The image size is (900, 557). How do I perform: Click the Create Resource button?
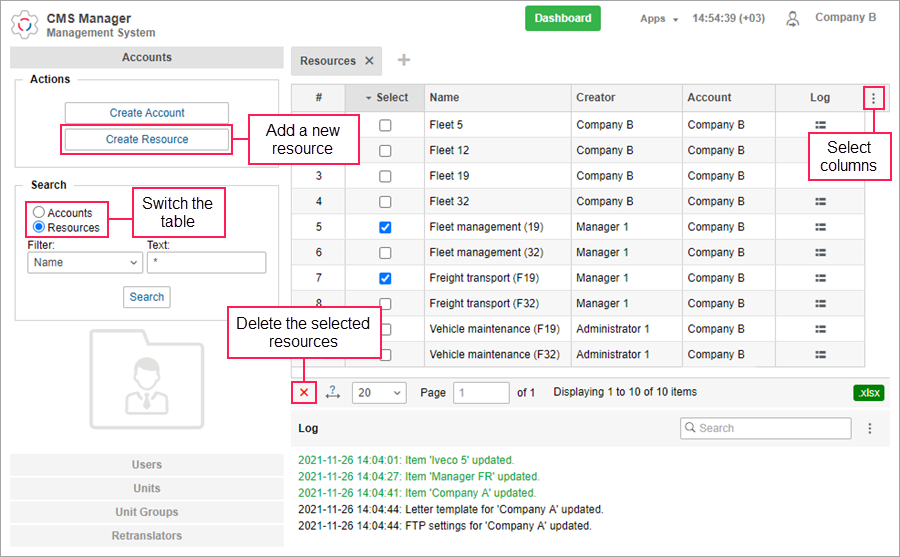coord(147,139)
